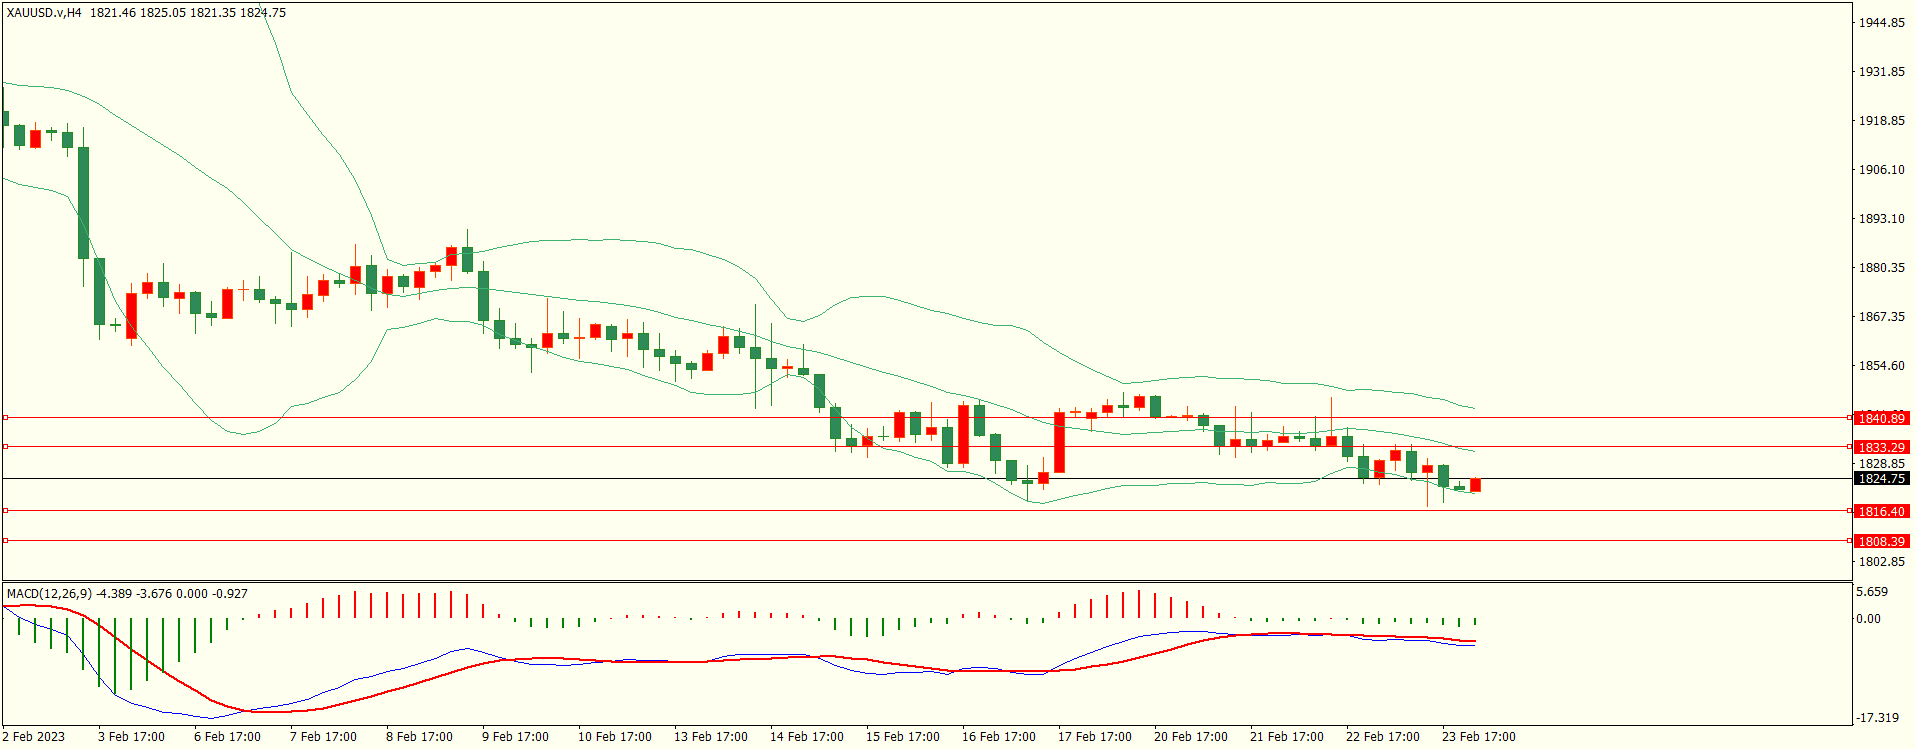Click the 21 Feb 17:00 time label
Image resolution: width=1916 pixels, height=749 pixels.
[x=1286, y=737]
